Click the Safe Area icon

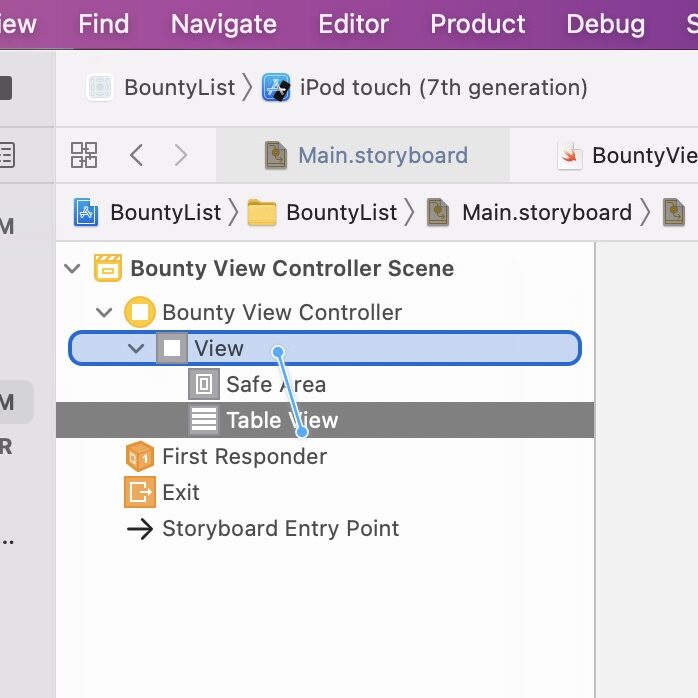point(204,384)
